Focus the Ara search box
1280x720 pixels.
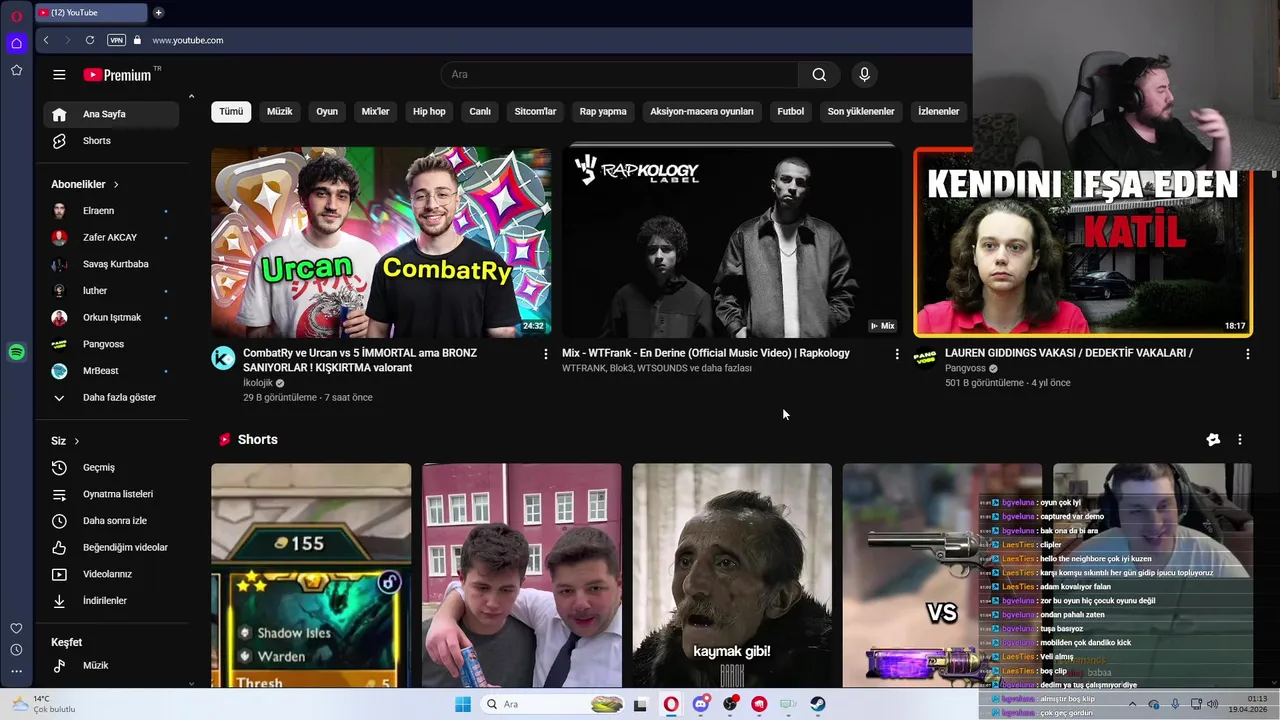[620, 74]
